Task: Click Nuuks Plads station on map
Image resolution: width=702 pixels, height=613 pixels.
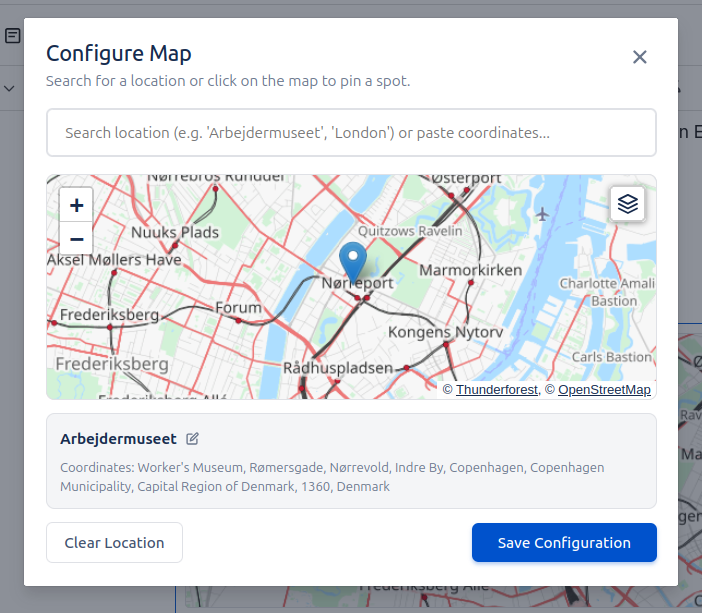Action: 175,232
